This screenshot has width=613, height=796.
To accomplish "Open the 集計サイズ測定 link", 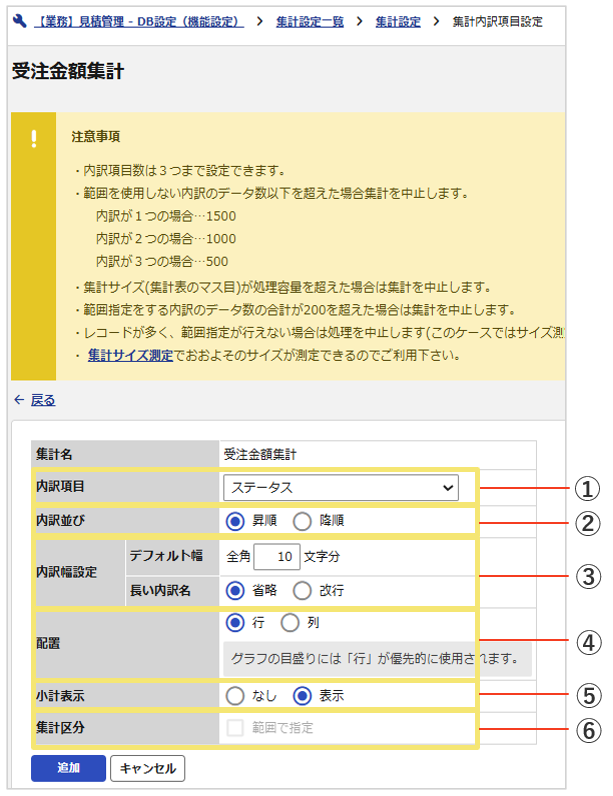I will pyautogui.click(x=130, y=355).
